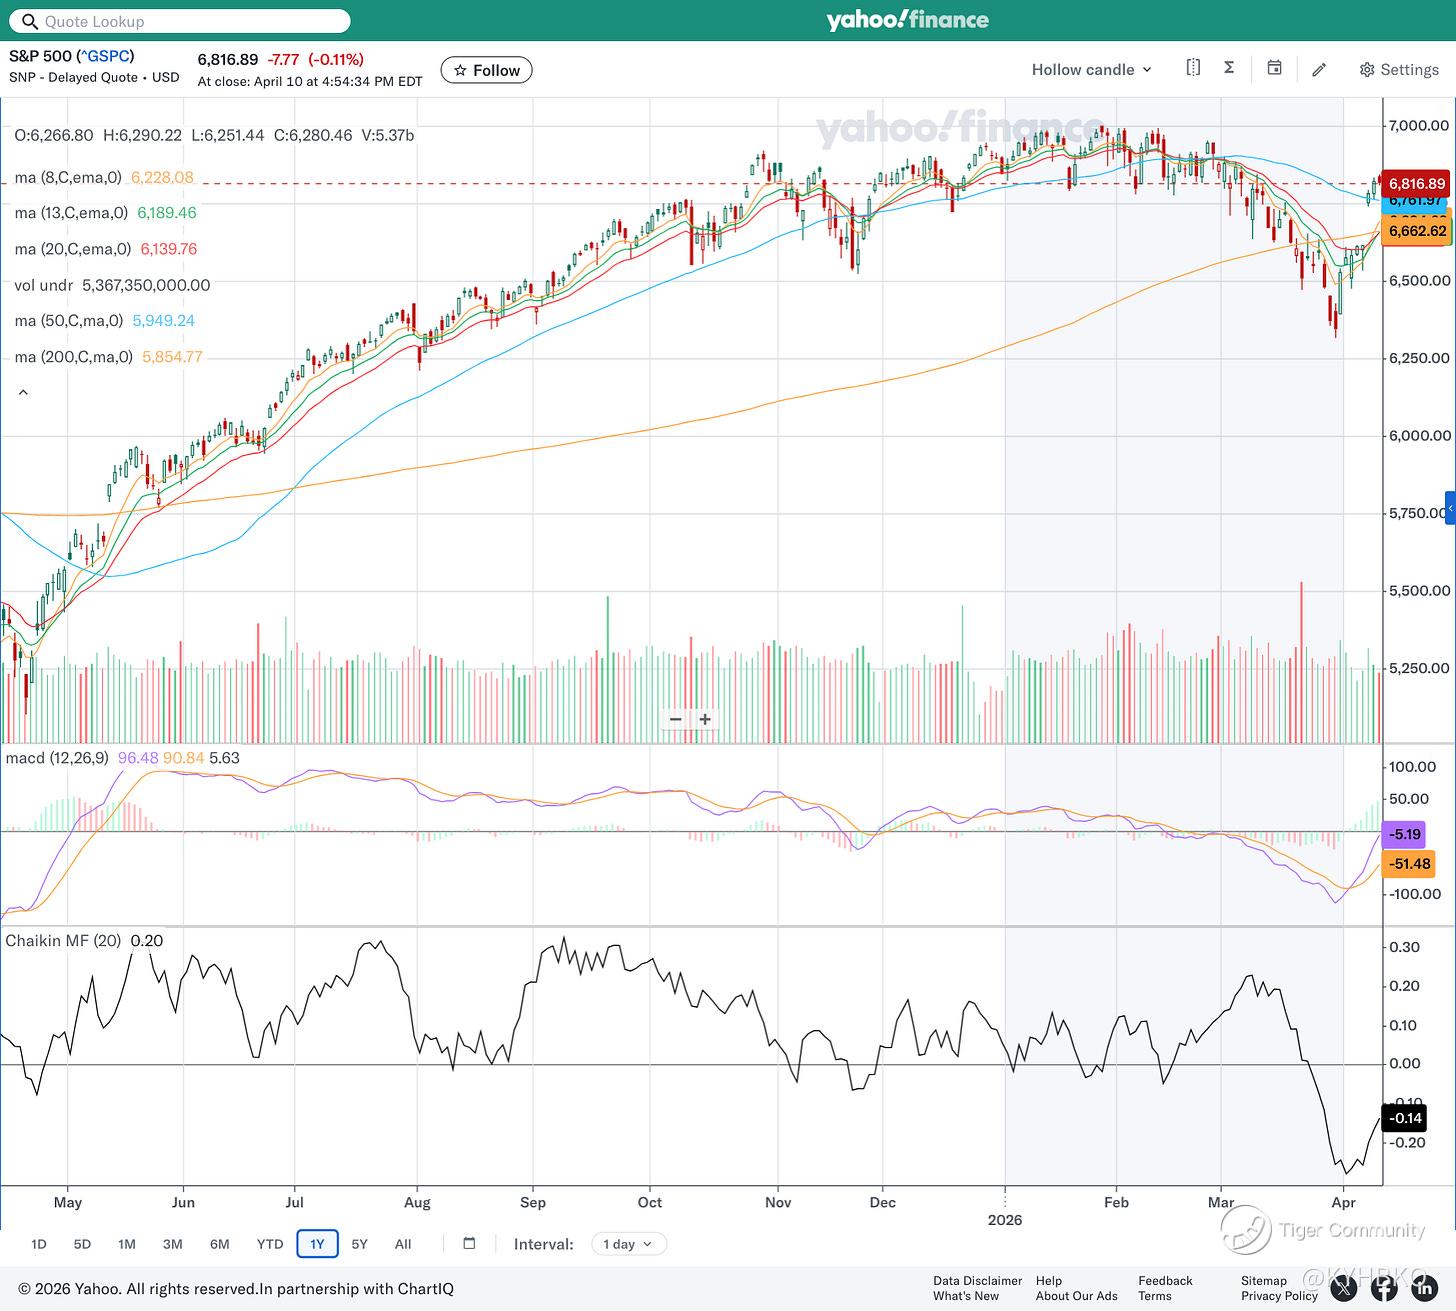Select the 1D range tab
Screen dimensions: 1456x1311
click(39, 1244)
